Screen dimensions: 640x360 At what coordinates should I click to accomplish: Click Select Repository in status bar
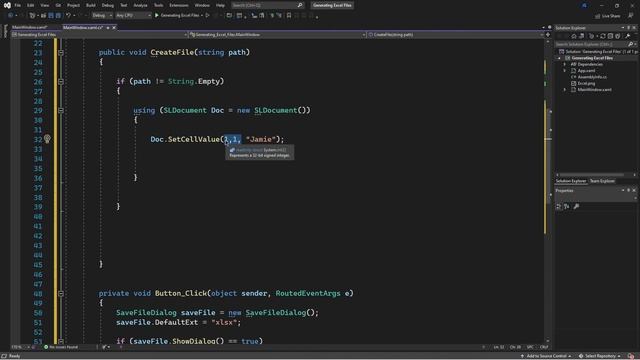pyautogui.click(x=600, y=356)
